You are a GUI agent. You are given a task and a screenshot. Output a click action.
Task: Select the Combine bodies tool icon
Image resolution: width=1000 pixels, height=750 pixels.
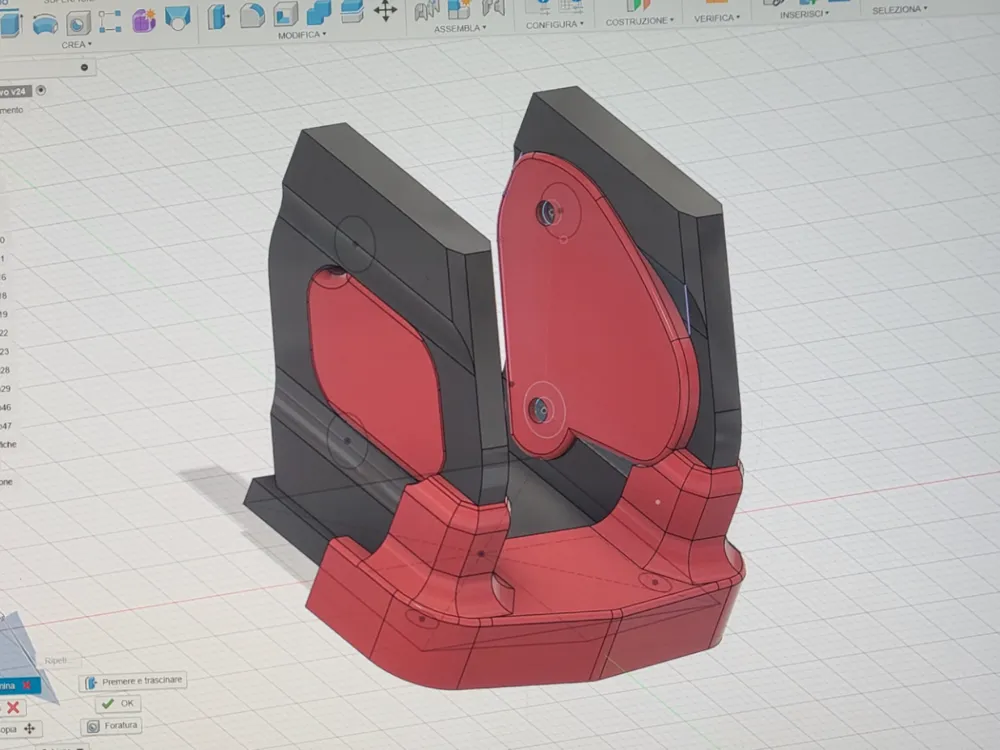coord(319,11)
